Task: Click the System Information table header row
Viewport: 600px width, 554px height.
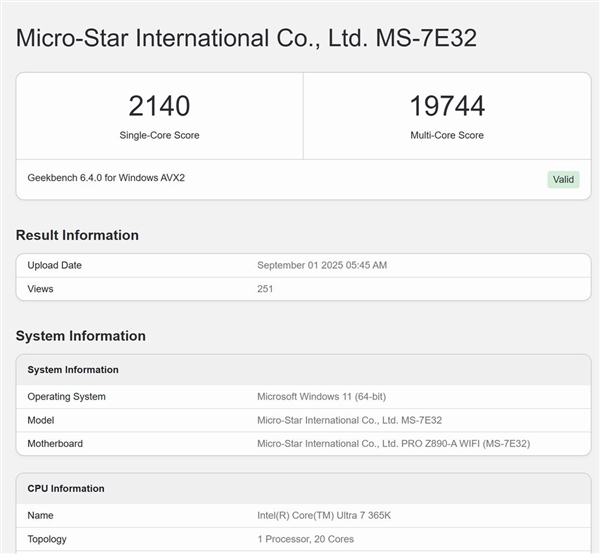Action: click(73, 370)
